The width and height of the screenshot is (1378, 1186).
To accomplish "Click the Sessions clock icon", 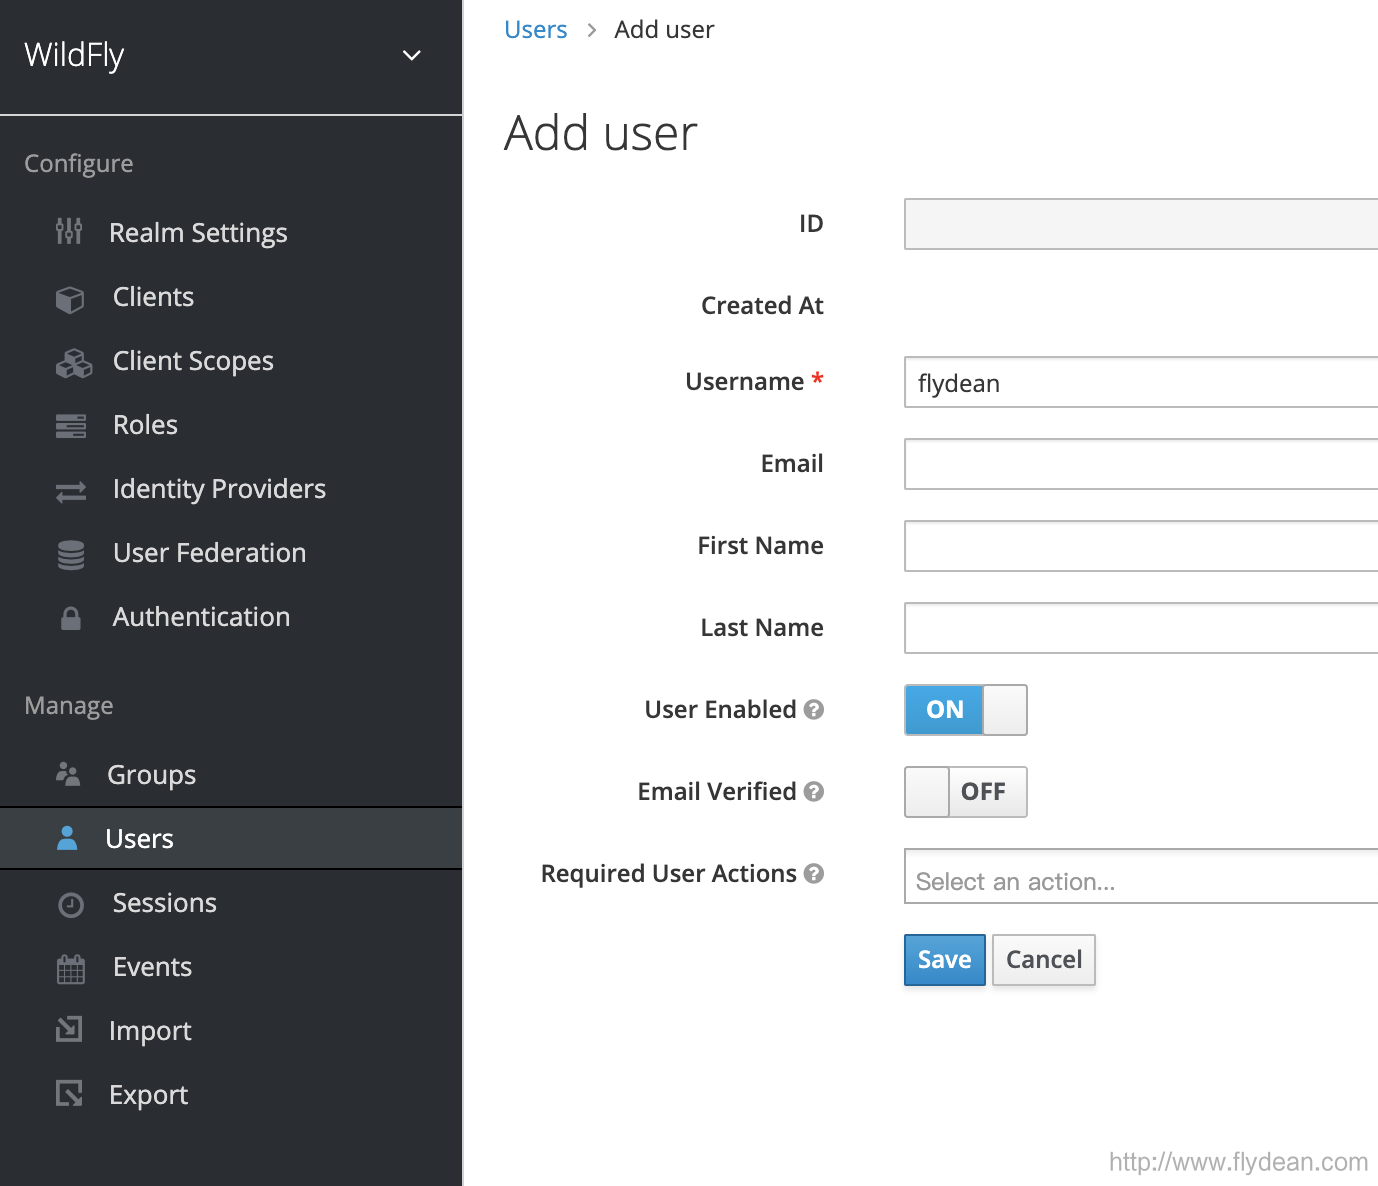I will coord(71,904).
